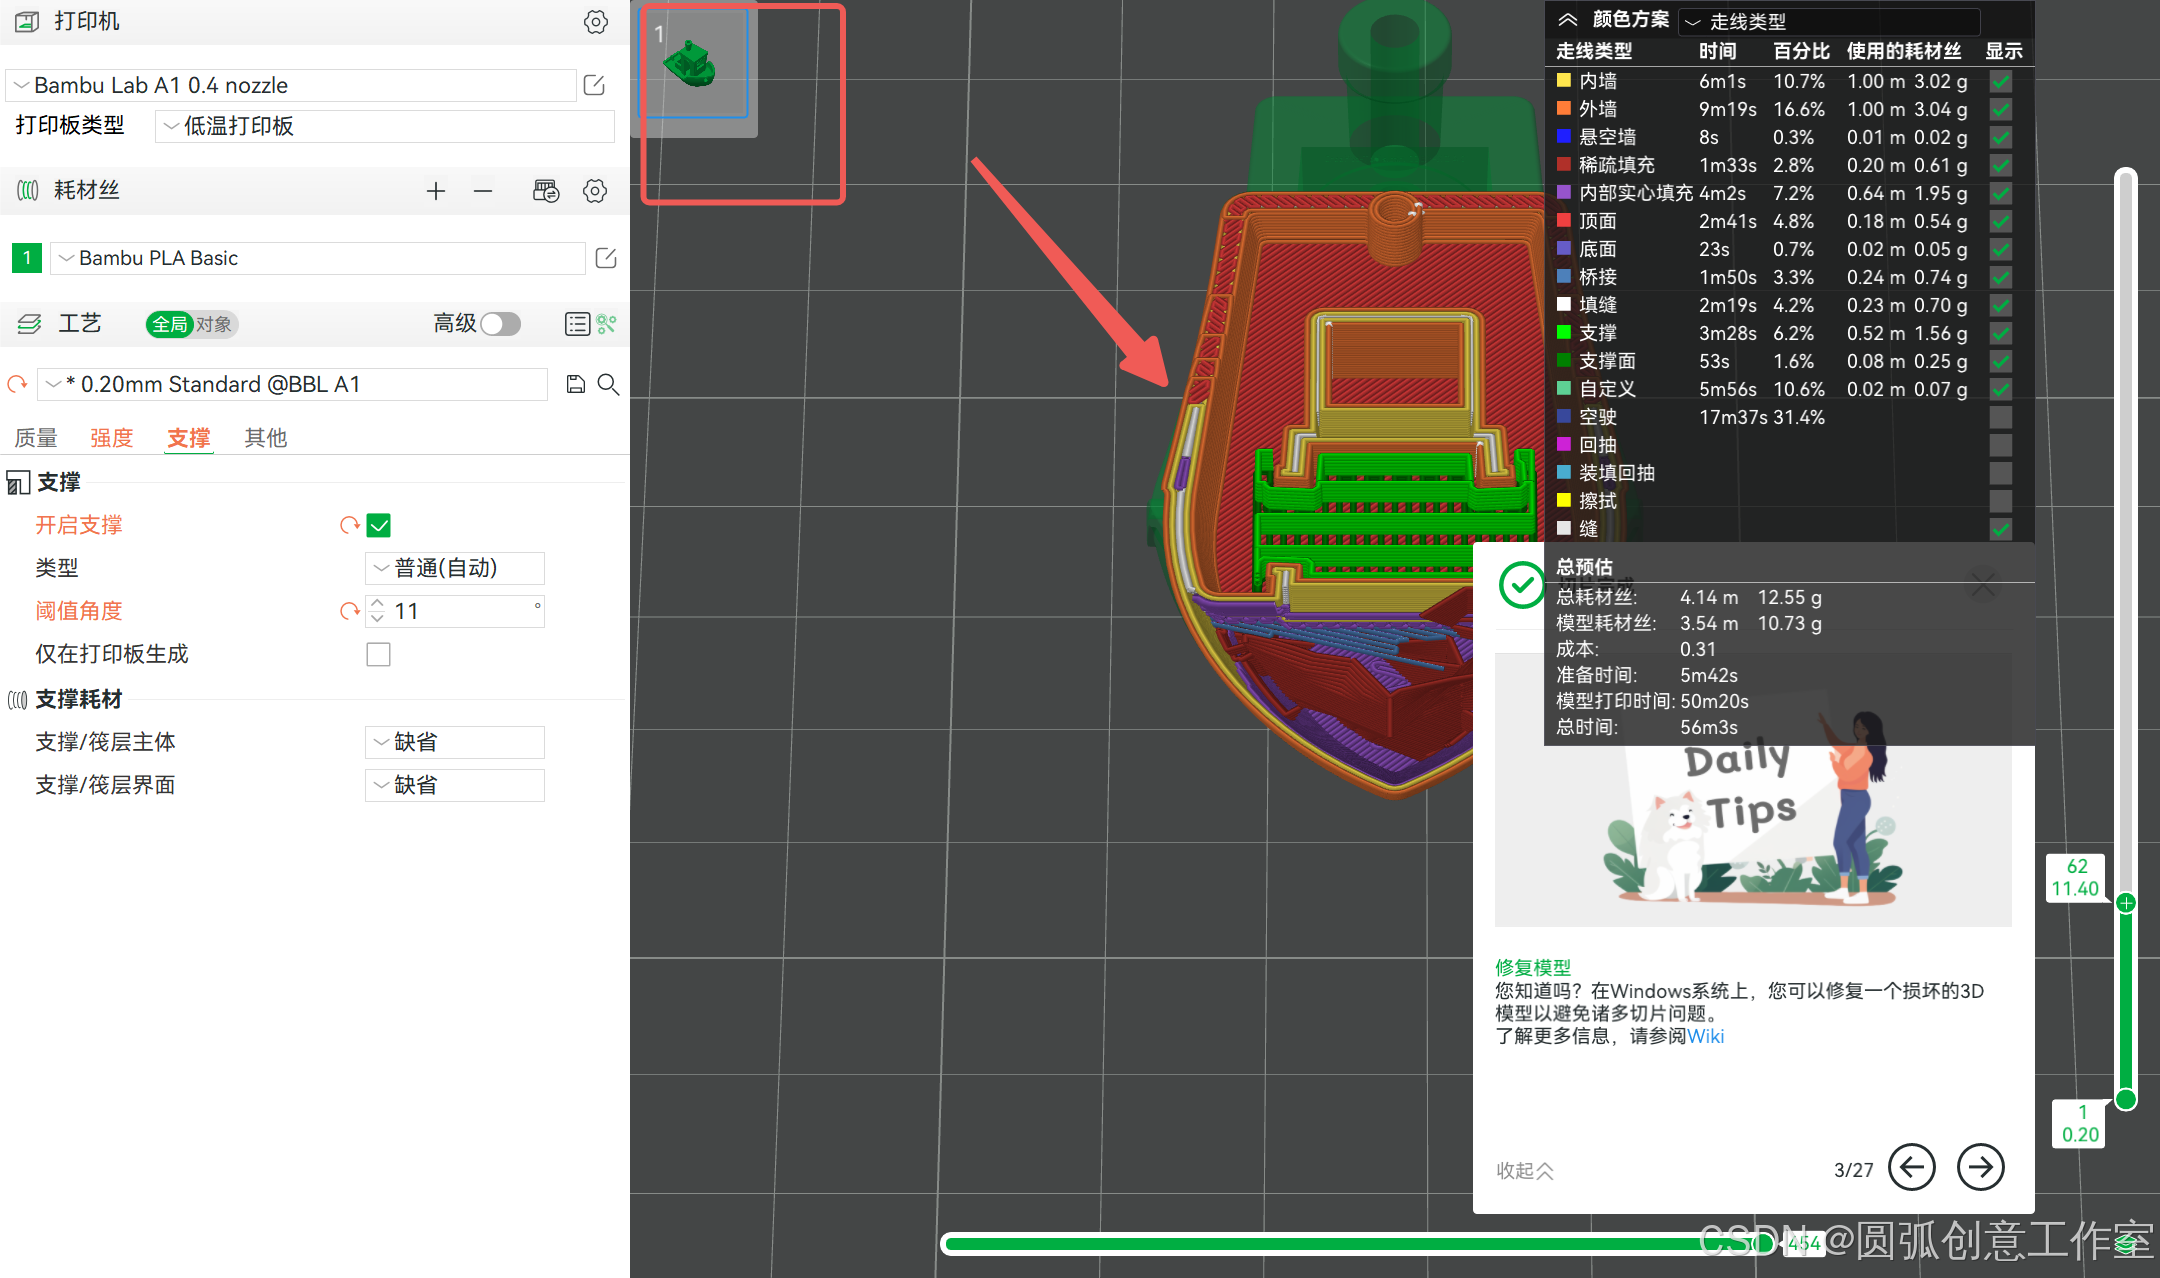2160x1278 pixels.
Task: Remove a filament with minus icon
Action: point(483,191)
